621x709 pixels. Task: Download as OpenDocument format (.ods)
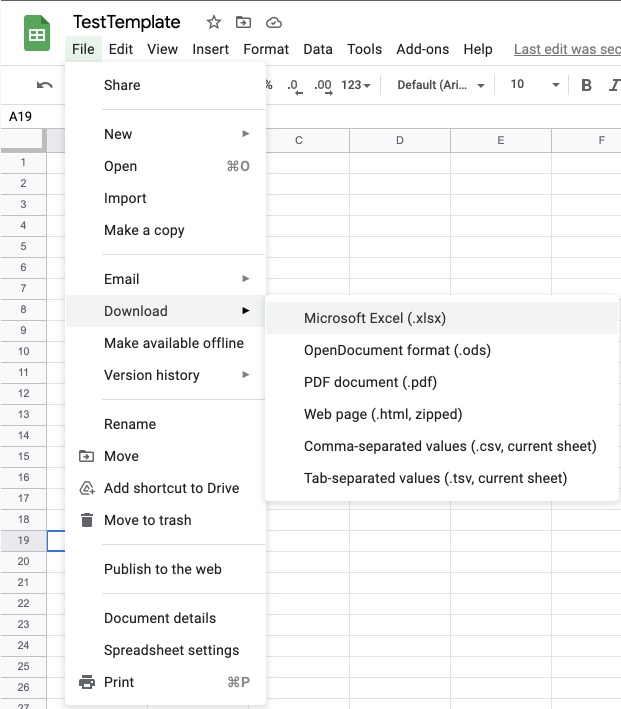442,350
